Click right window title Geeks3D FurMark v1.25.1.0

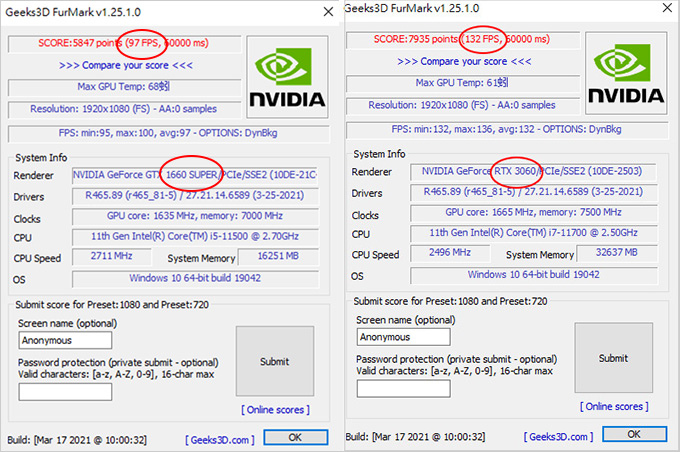pos(412,8)
